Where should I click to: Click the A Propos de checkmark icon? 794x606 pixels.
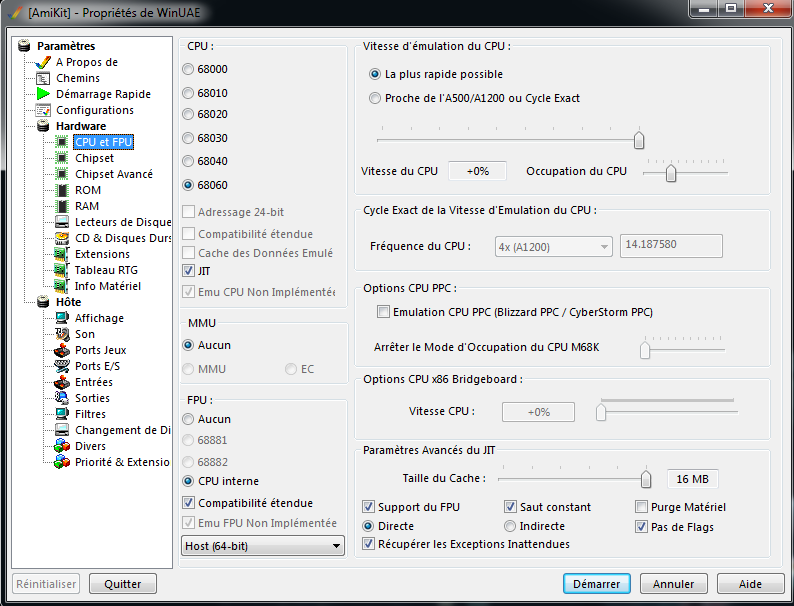click(x=44, y=62)
